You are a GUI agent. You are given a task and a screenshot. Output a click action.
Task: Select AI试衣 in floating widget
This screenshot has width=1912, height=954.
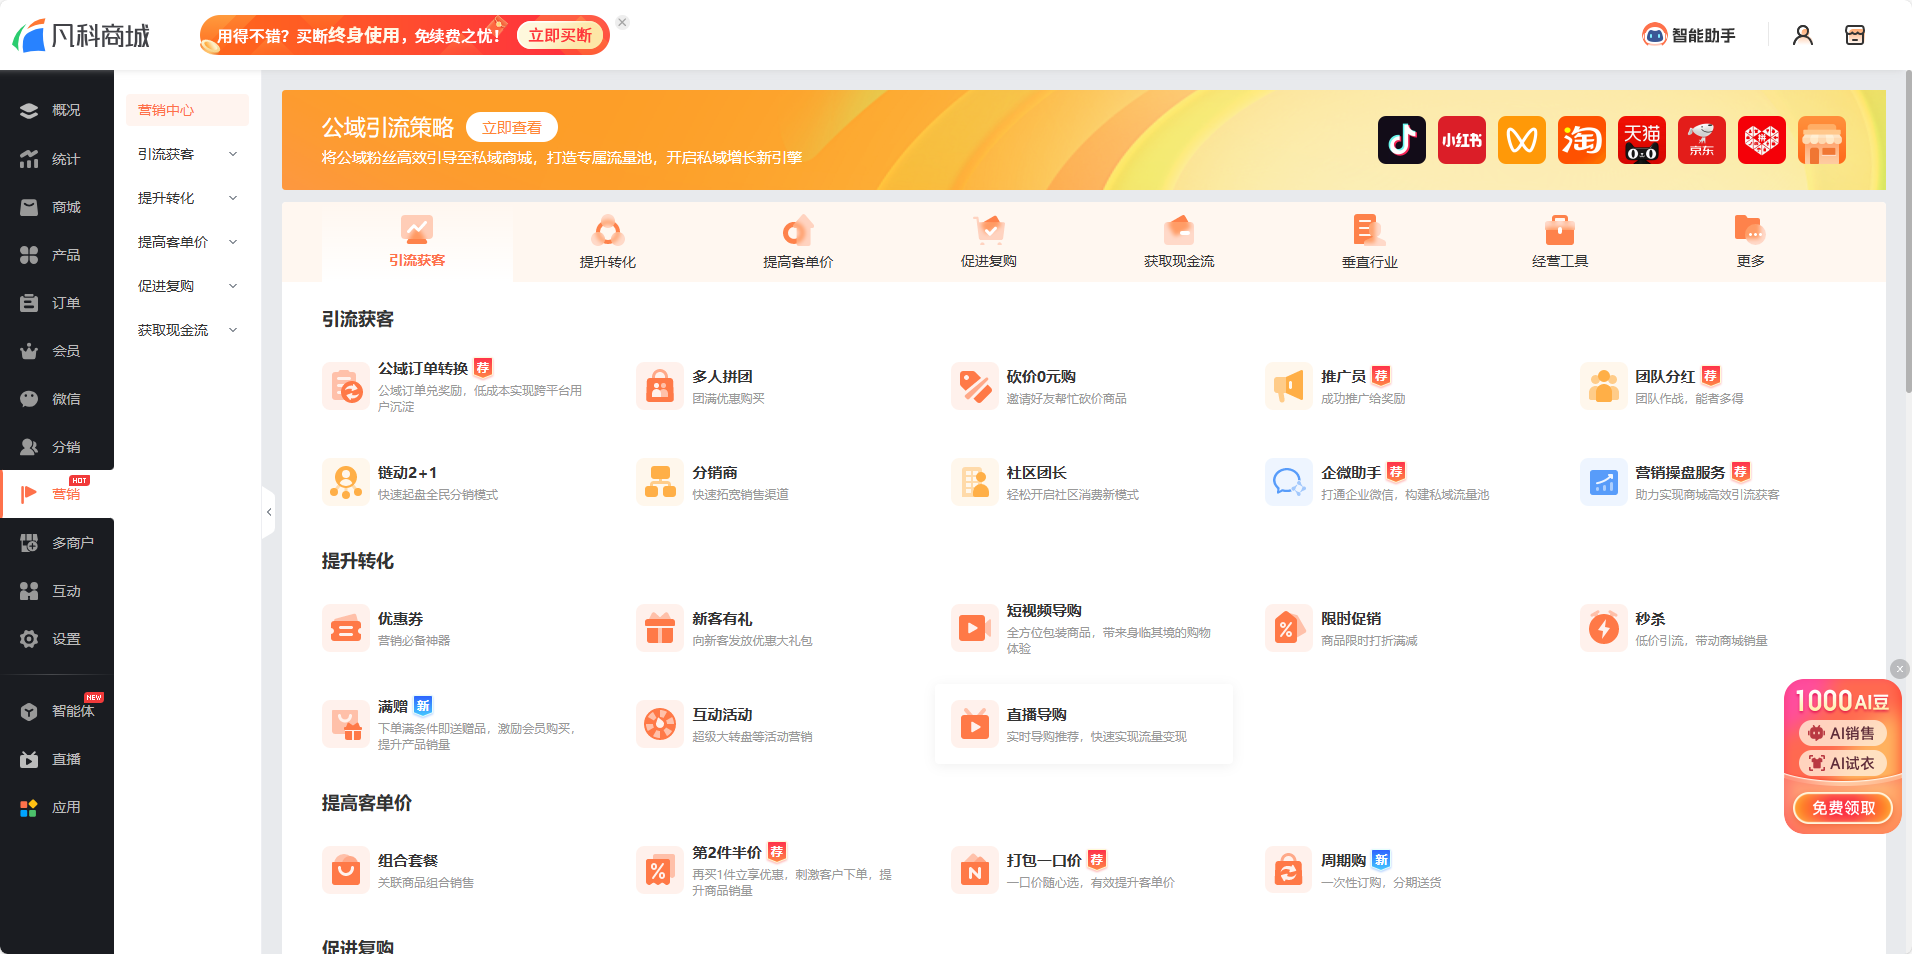coord(1842,763)
